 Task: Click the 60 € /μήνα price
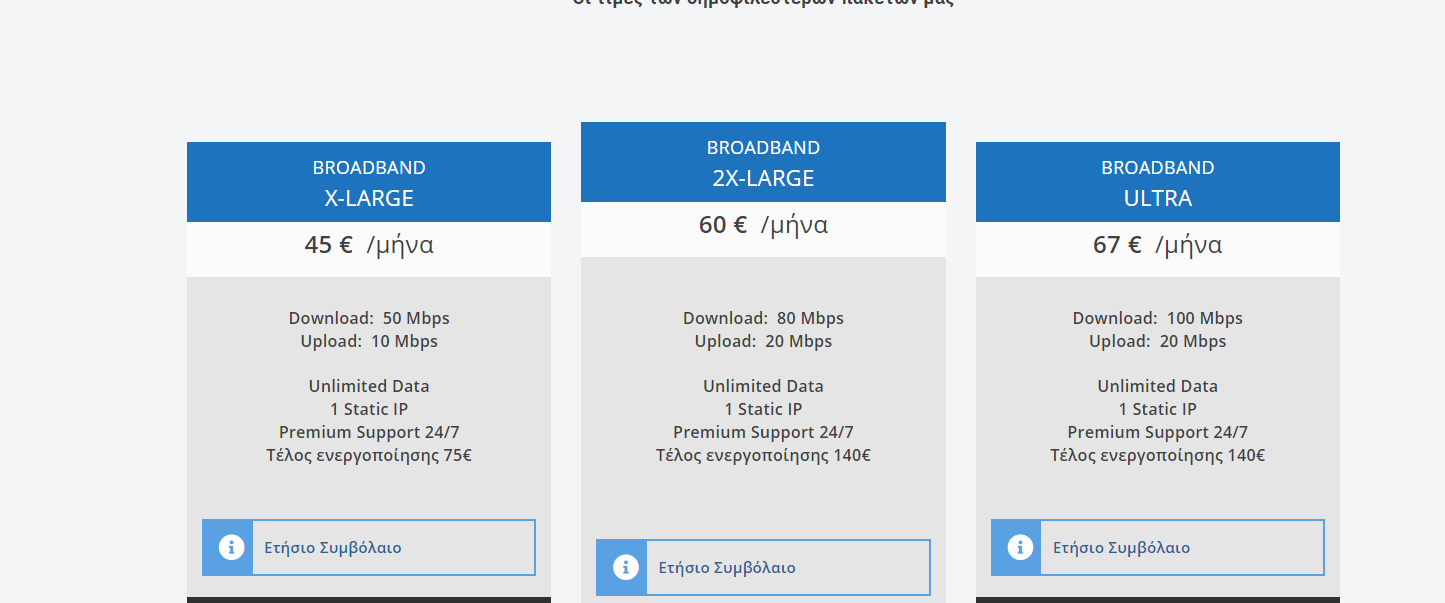click(763, 225)
